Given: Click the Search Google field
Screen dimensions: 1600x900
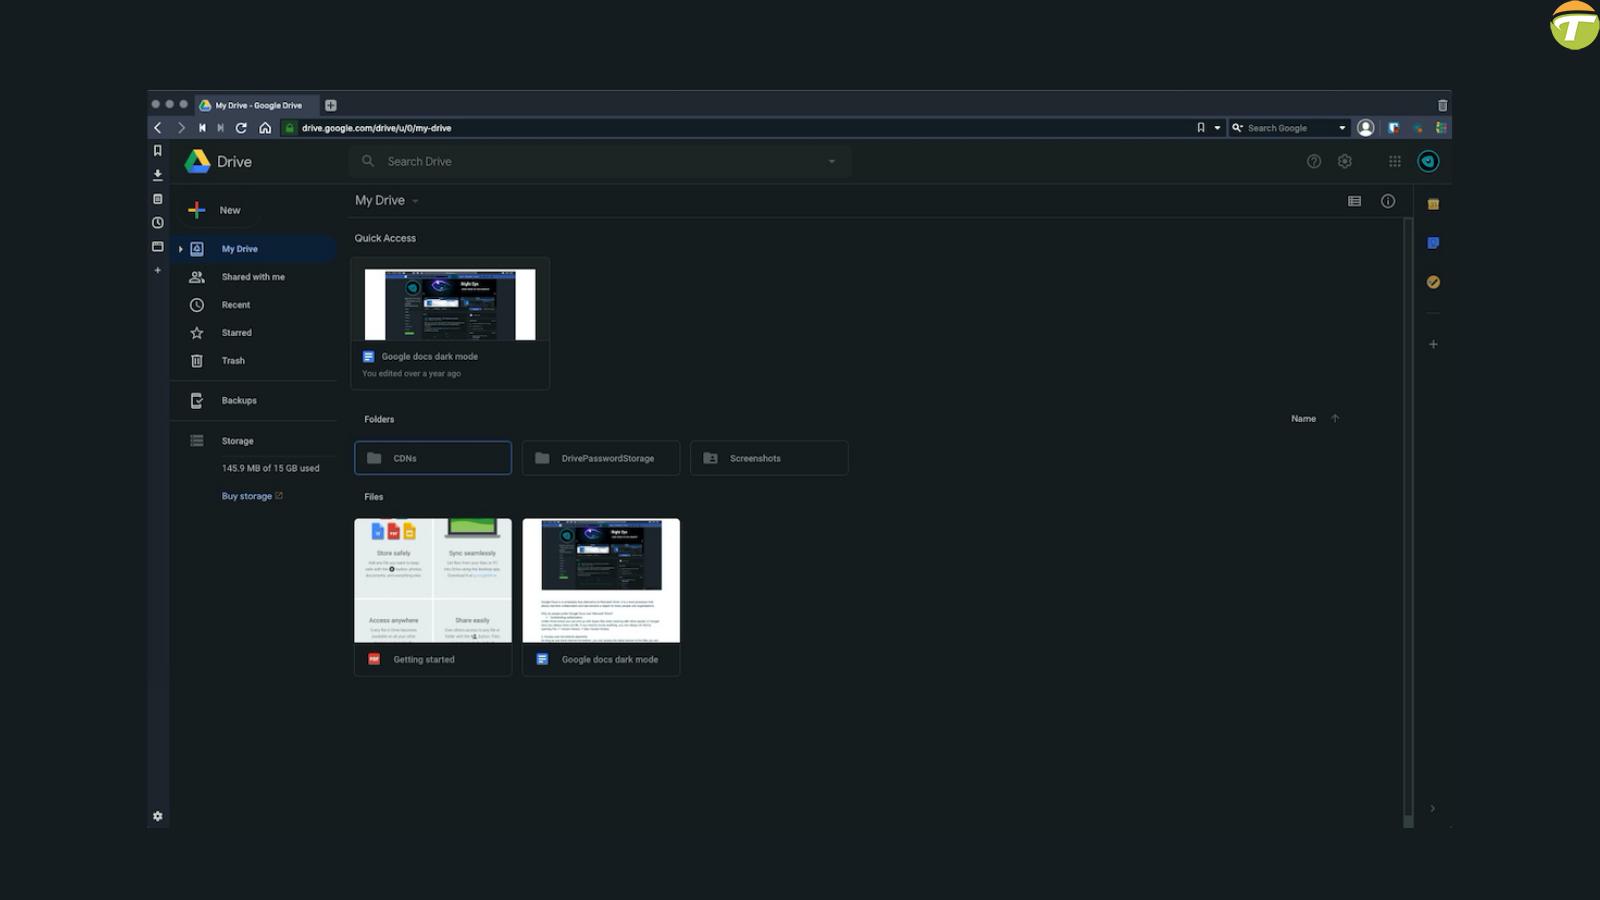Looking at the screenshot, I should click(x=1290, y=128).
